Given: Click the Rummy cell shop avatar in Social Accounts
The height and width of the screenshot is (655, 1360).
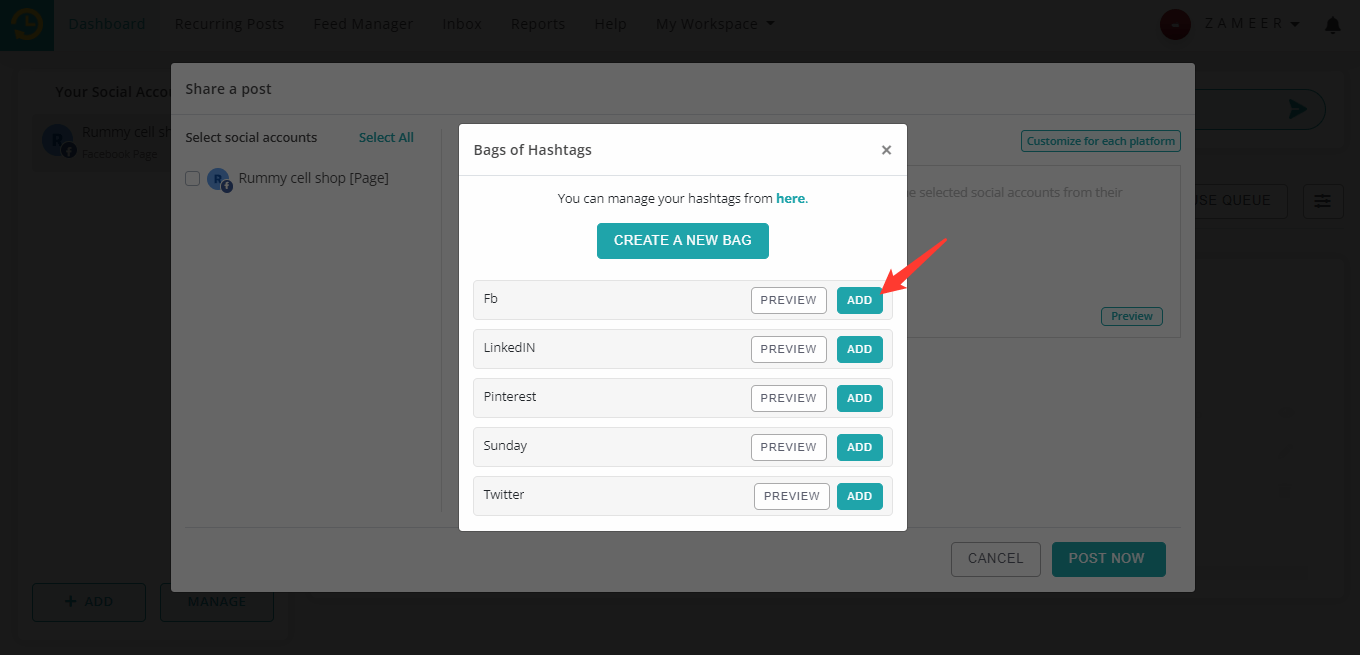Looking at the screenshot, I should coord(57,141).
